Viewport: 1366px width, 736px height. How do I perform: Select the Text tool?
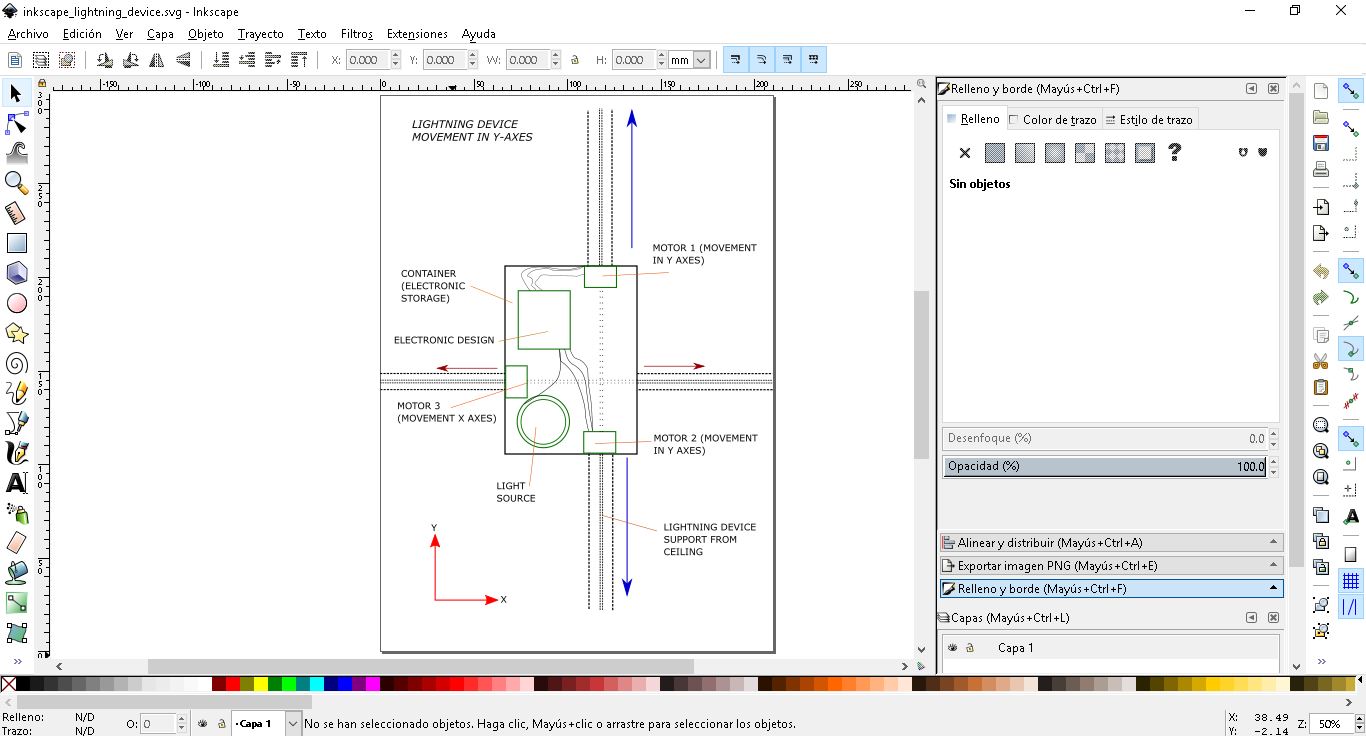point(16,483)
